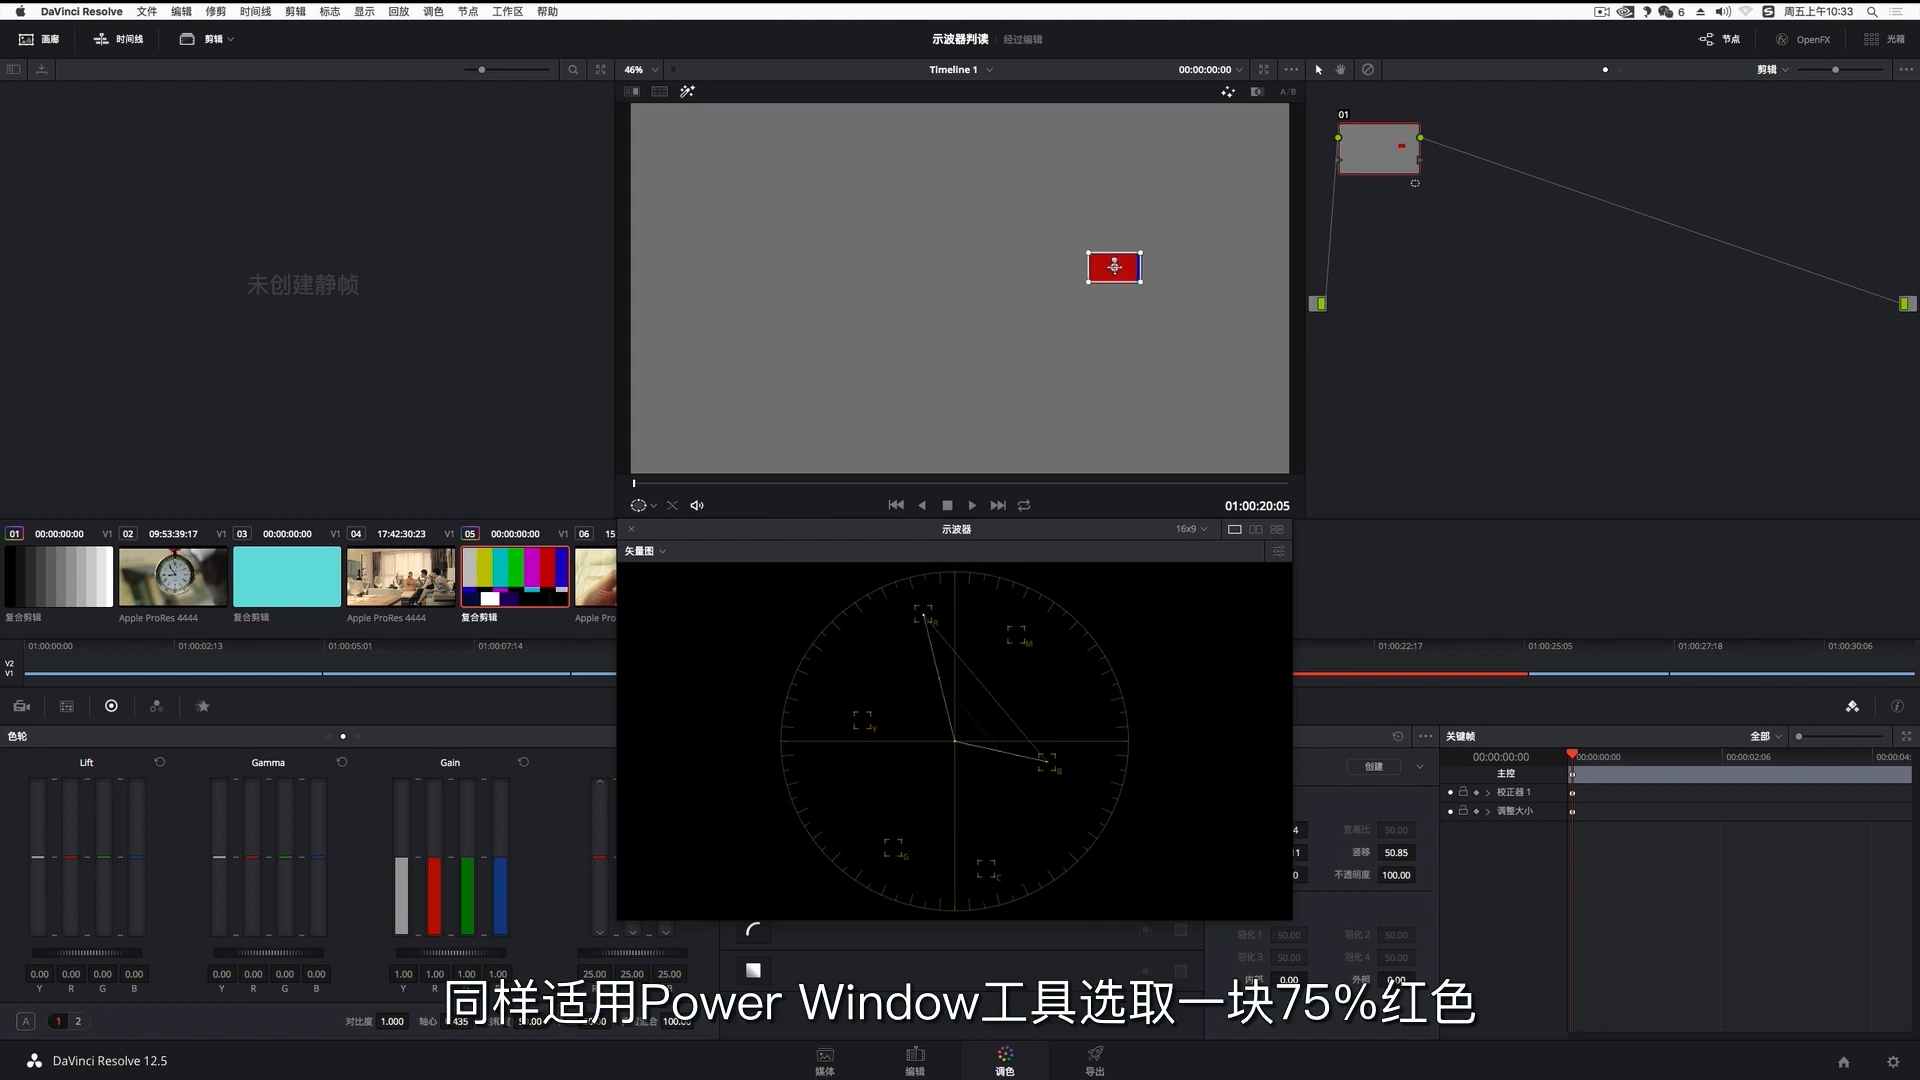Select the Color Wheels palette icon
The width and height of the screenshot is (1920, 1080).
pos(111,706)
